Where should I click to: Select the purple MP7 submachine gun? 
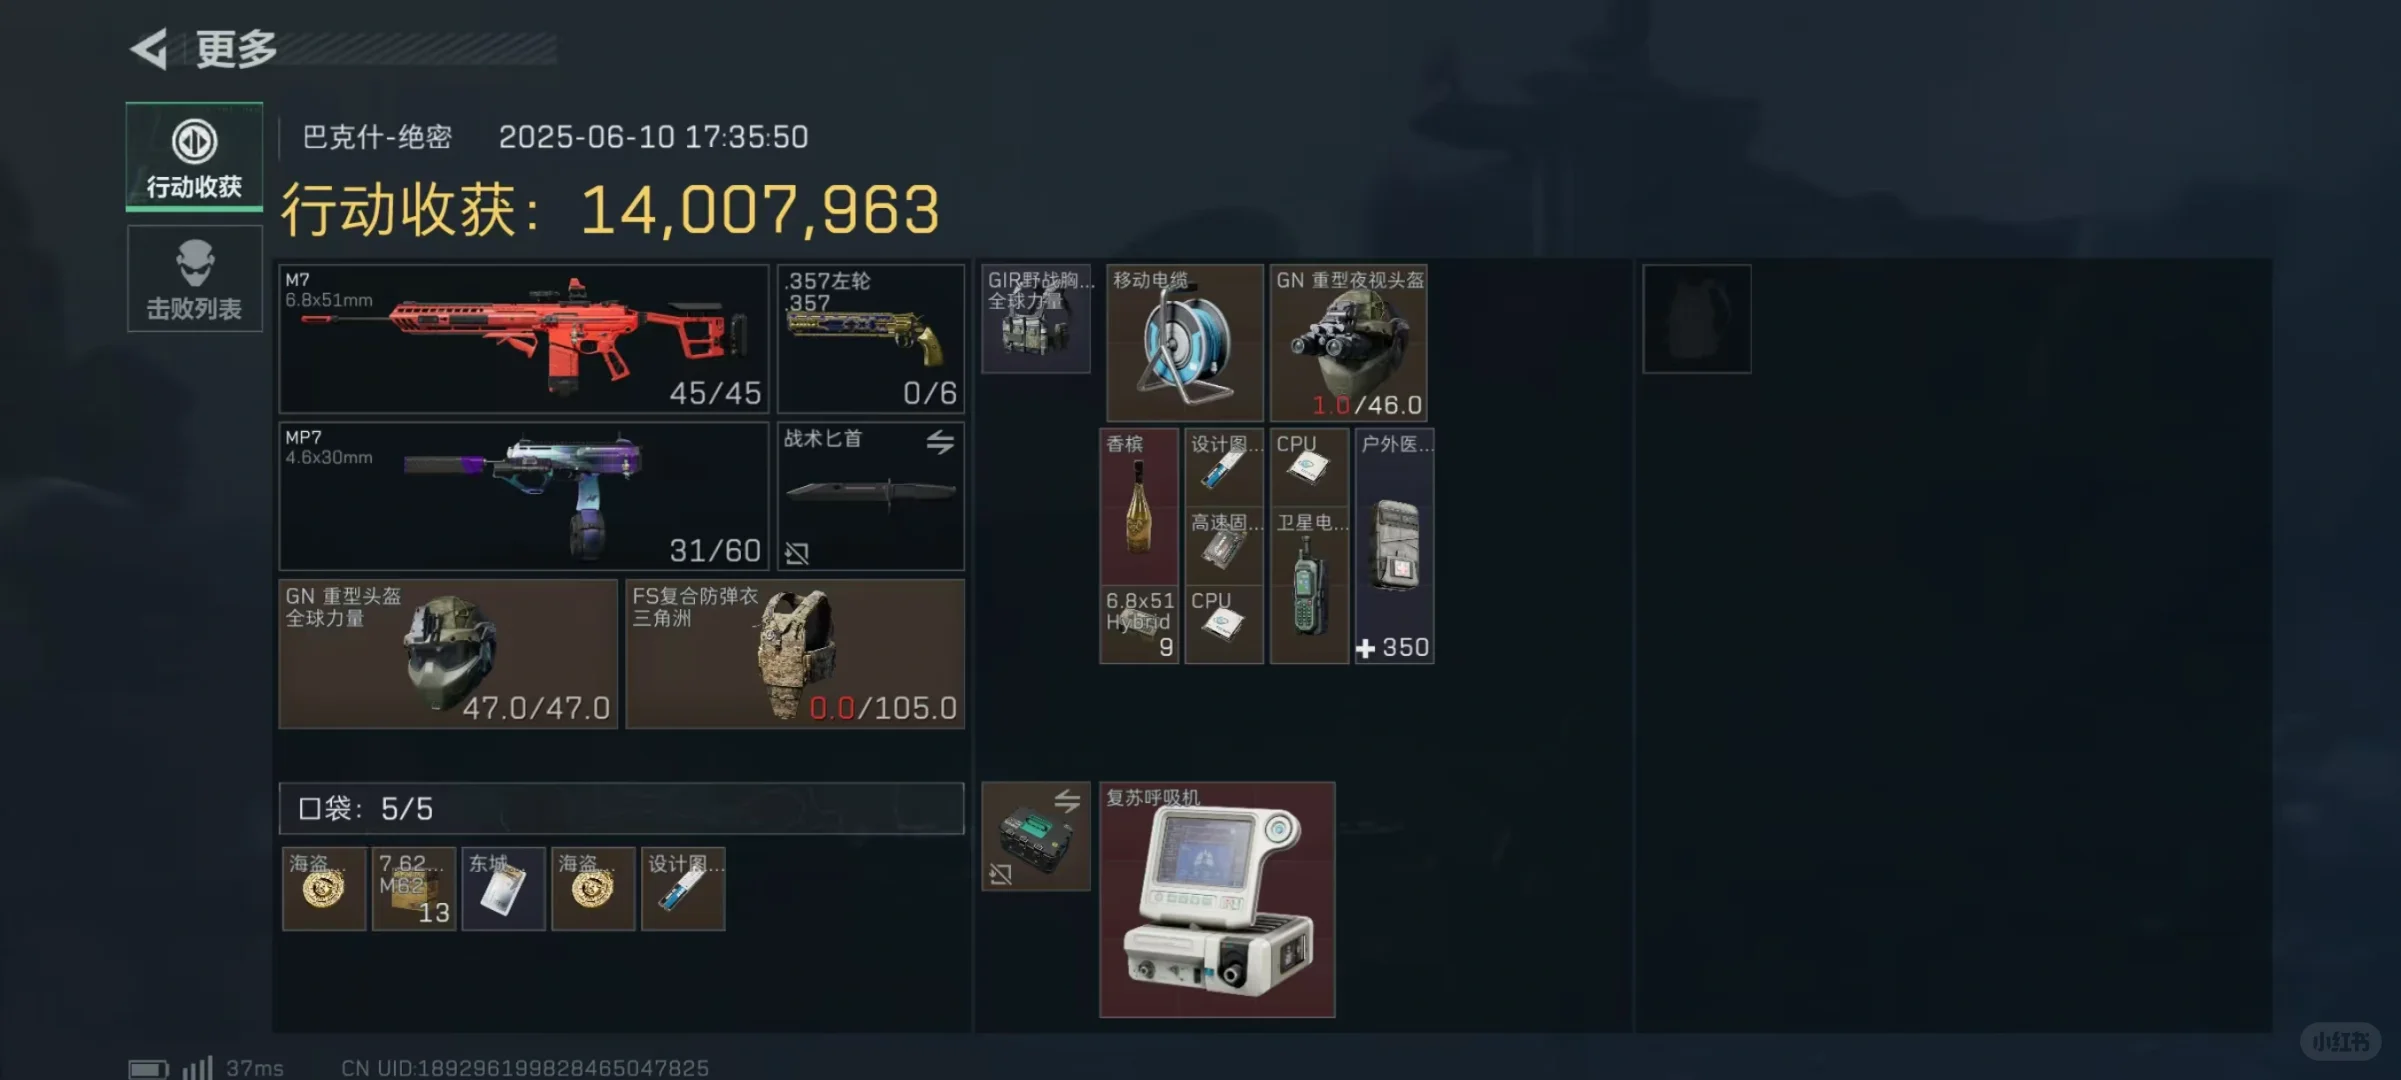click(x=523, y=496)
